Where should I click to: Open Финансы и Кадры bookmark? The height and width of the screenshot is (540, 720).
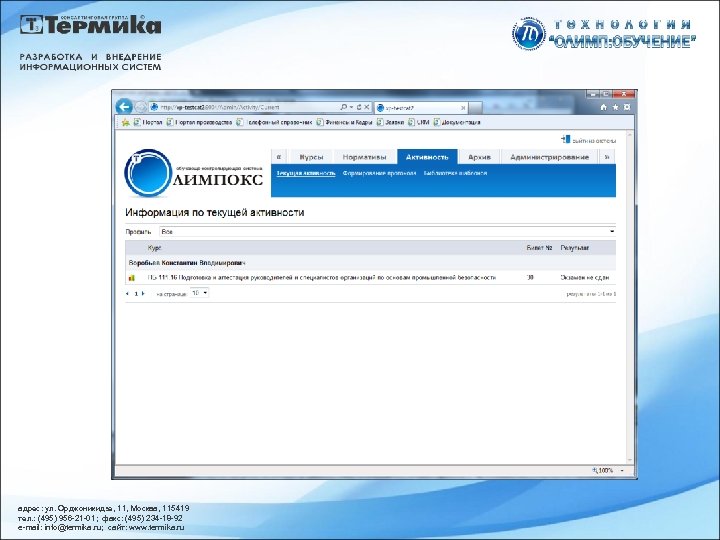pos(344,122)
